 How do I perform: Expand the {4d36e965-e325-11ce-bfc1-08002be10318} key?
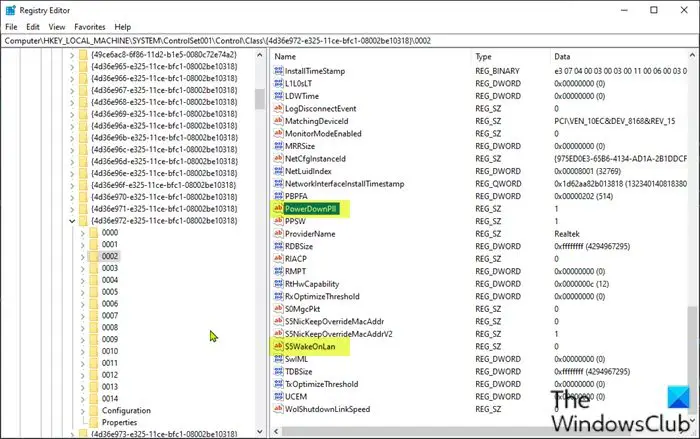tap(72, 67)
